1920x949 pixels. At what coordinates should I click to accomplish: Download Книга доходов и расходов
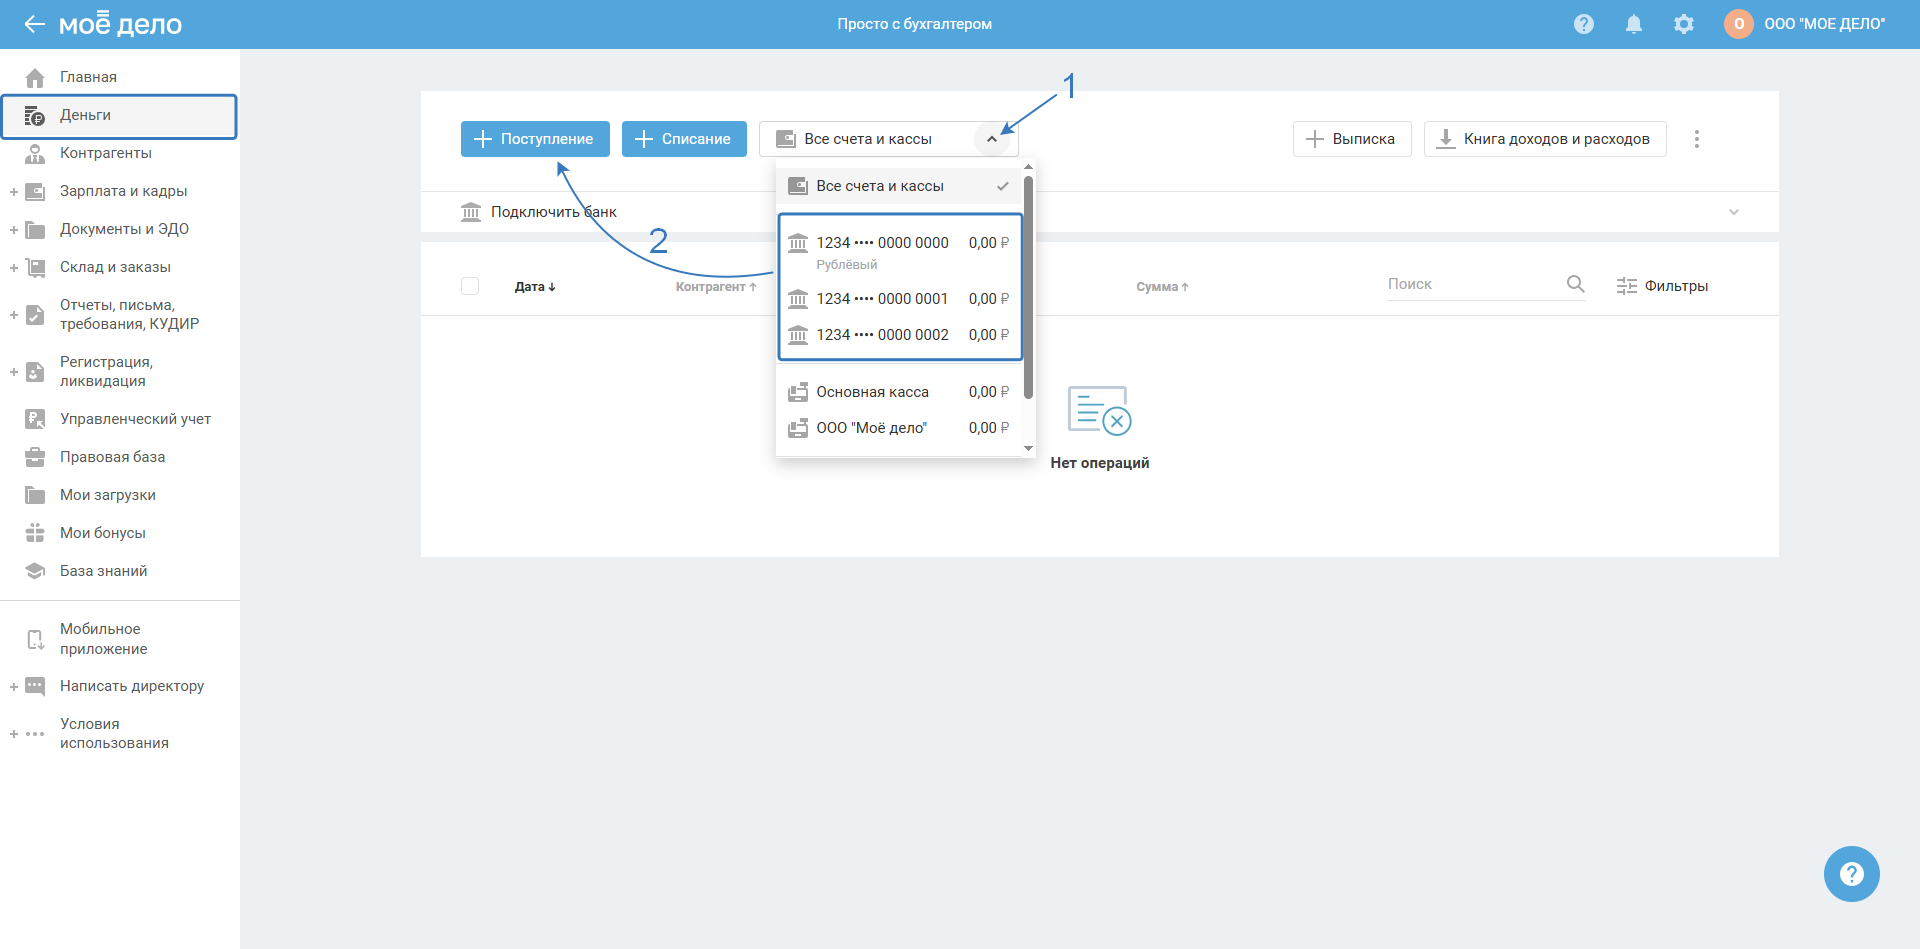click(1545, 139)
